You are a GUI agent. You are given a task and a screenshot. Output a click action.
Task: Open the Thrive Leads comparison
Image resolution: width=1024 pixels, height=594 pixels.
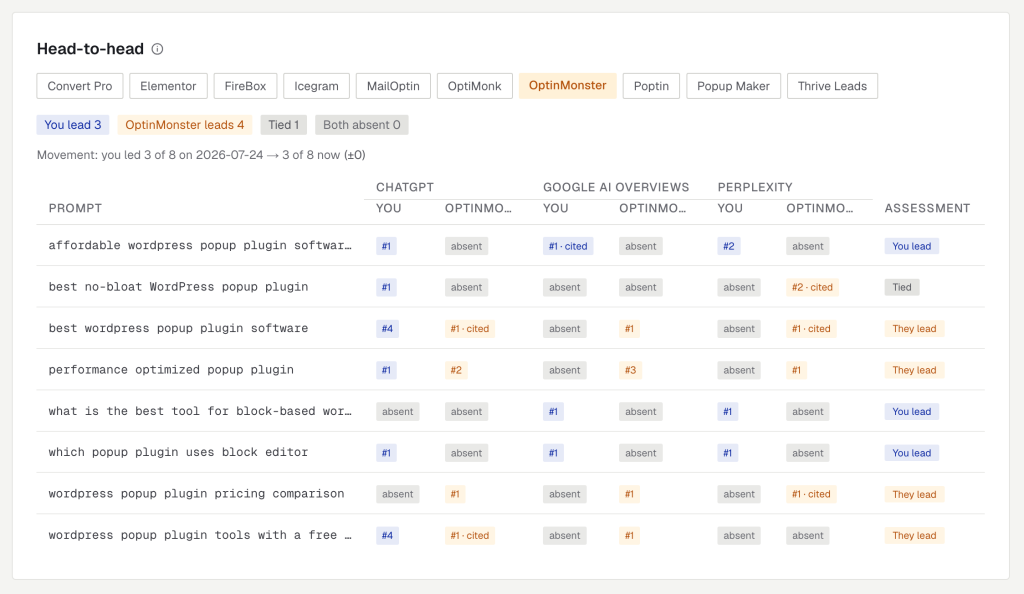[832, 86]
